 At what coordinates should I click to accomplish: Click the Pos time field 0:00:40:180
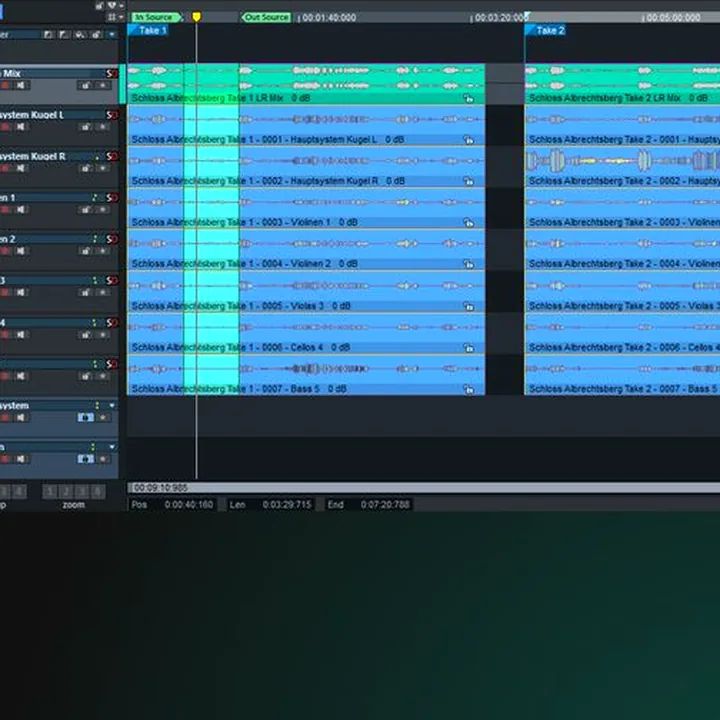[189, 505]
